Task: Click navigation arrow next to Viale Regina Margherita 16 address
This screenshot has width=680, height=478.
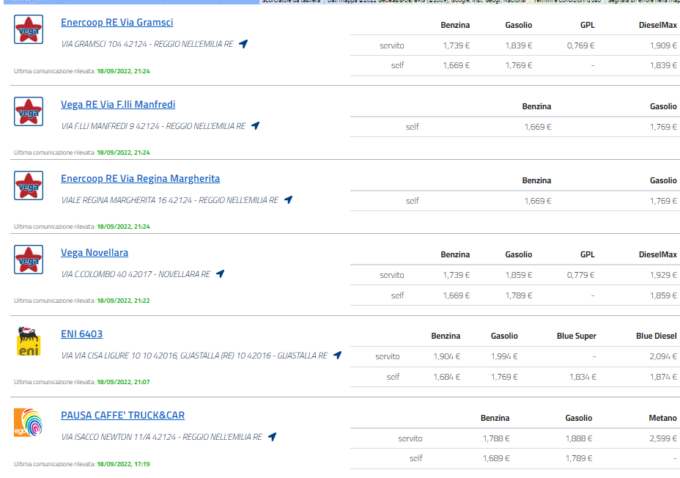Action: [x=288, y=200]
